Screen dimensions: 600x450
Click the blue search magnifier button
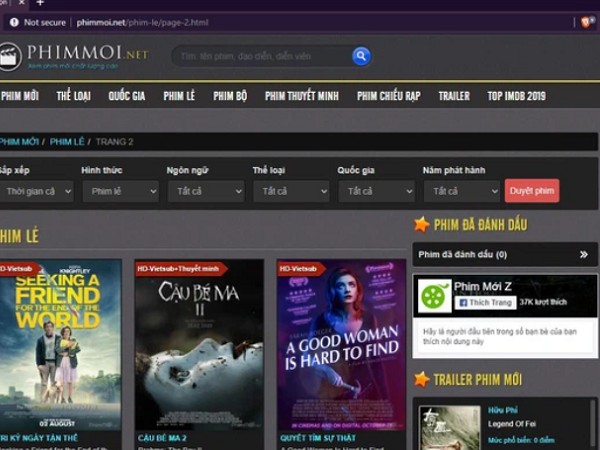click(x=361, y=56)
